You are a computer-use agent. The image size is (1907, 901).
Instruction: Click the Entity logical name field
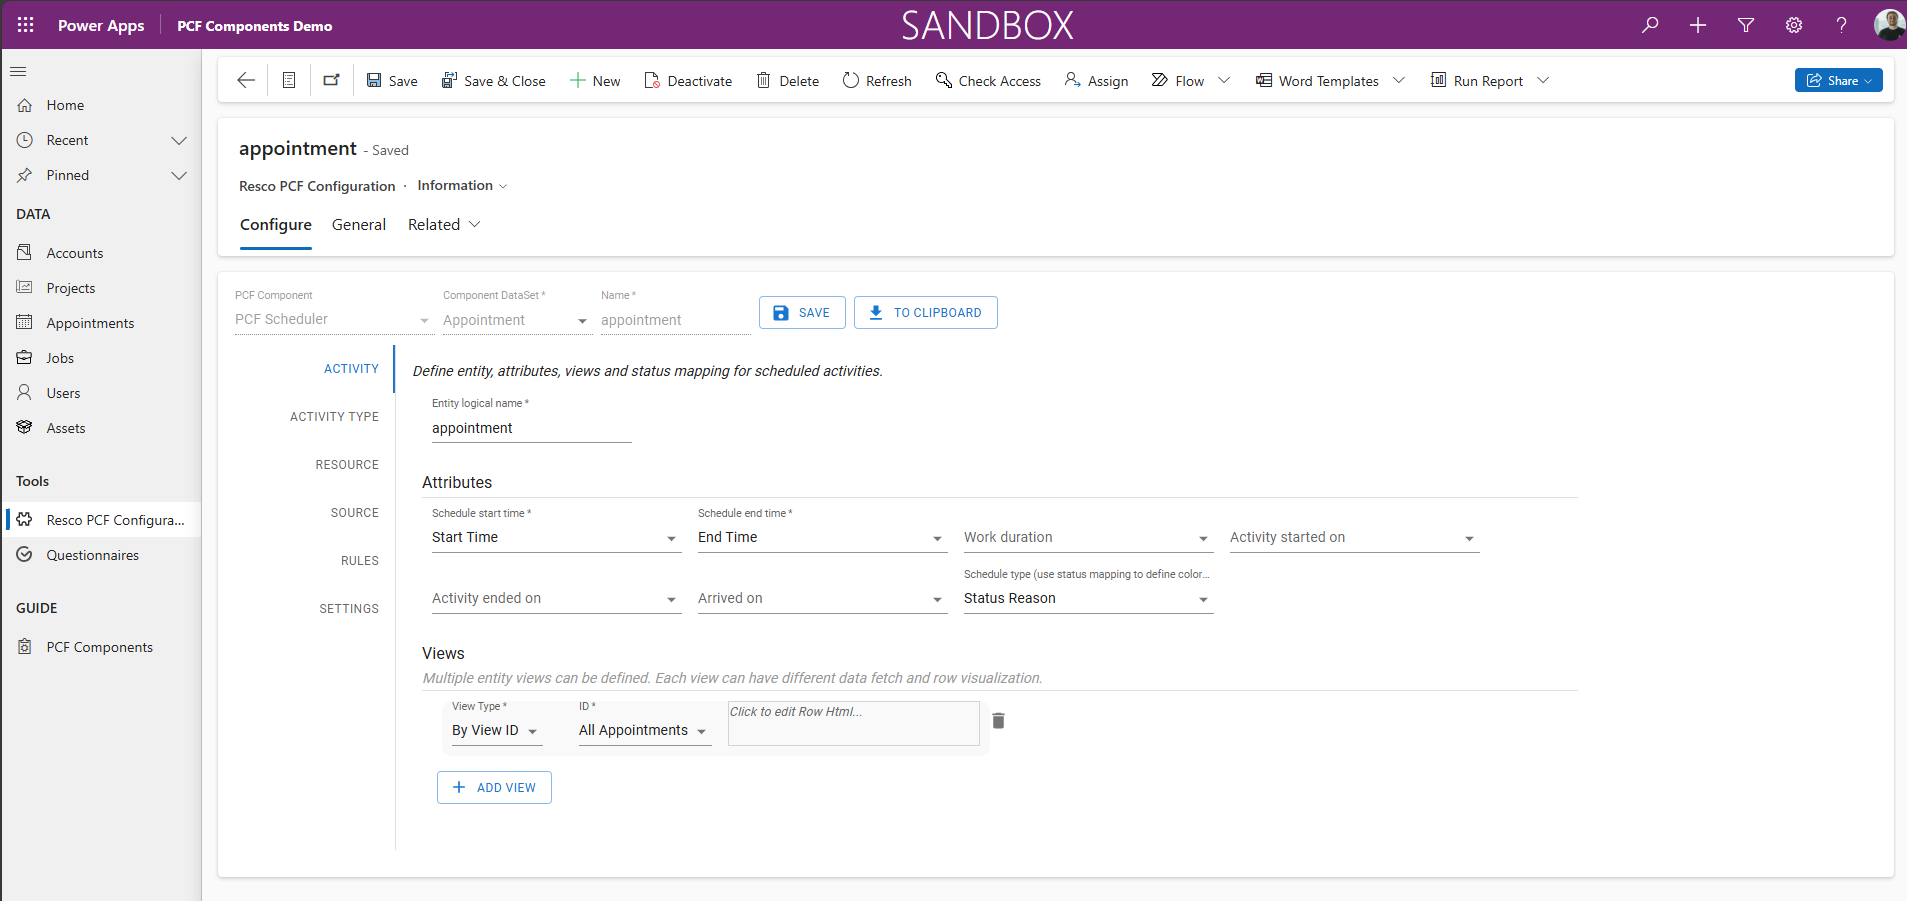click(x=531, y=429)
